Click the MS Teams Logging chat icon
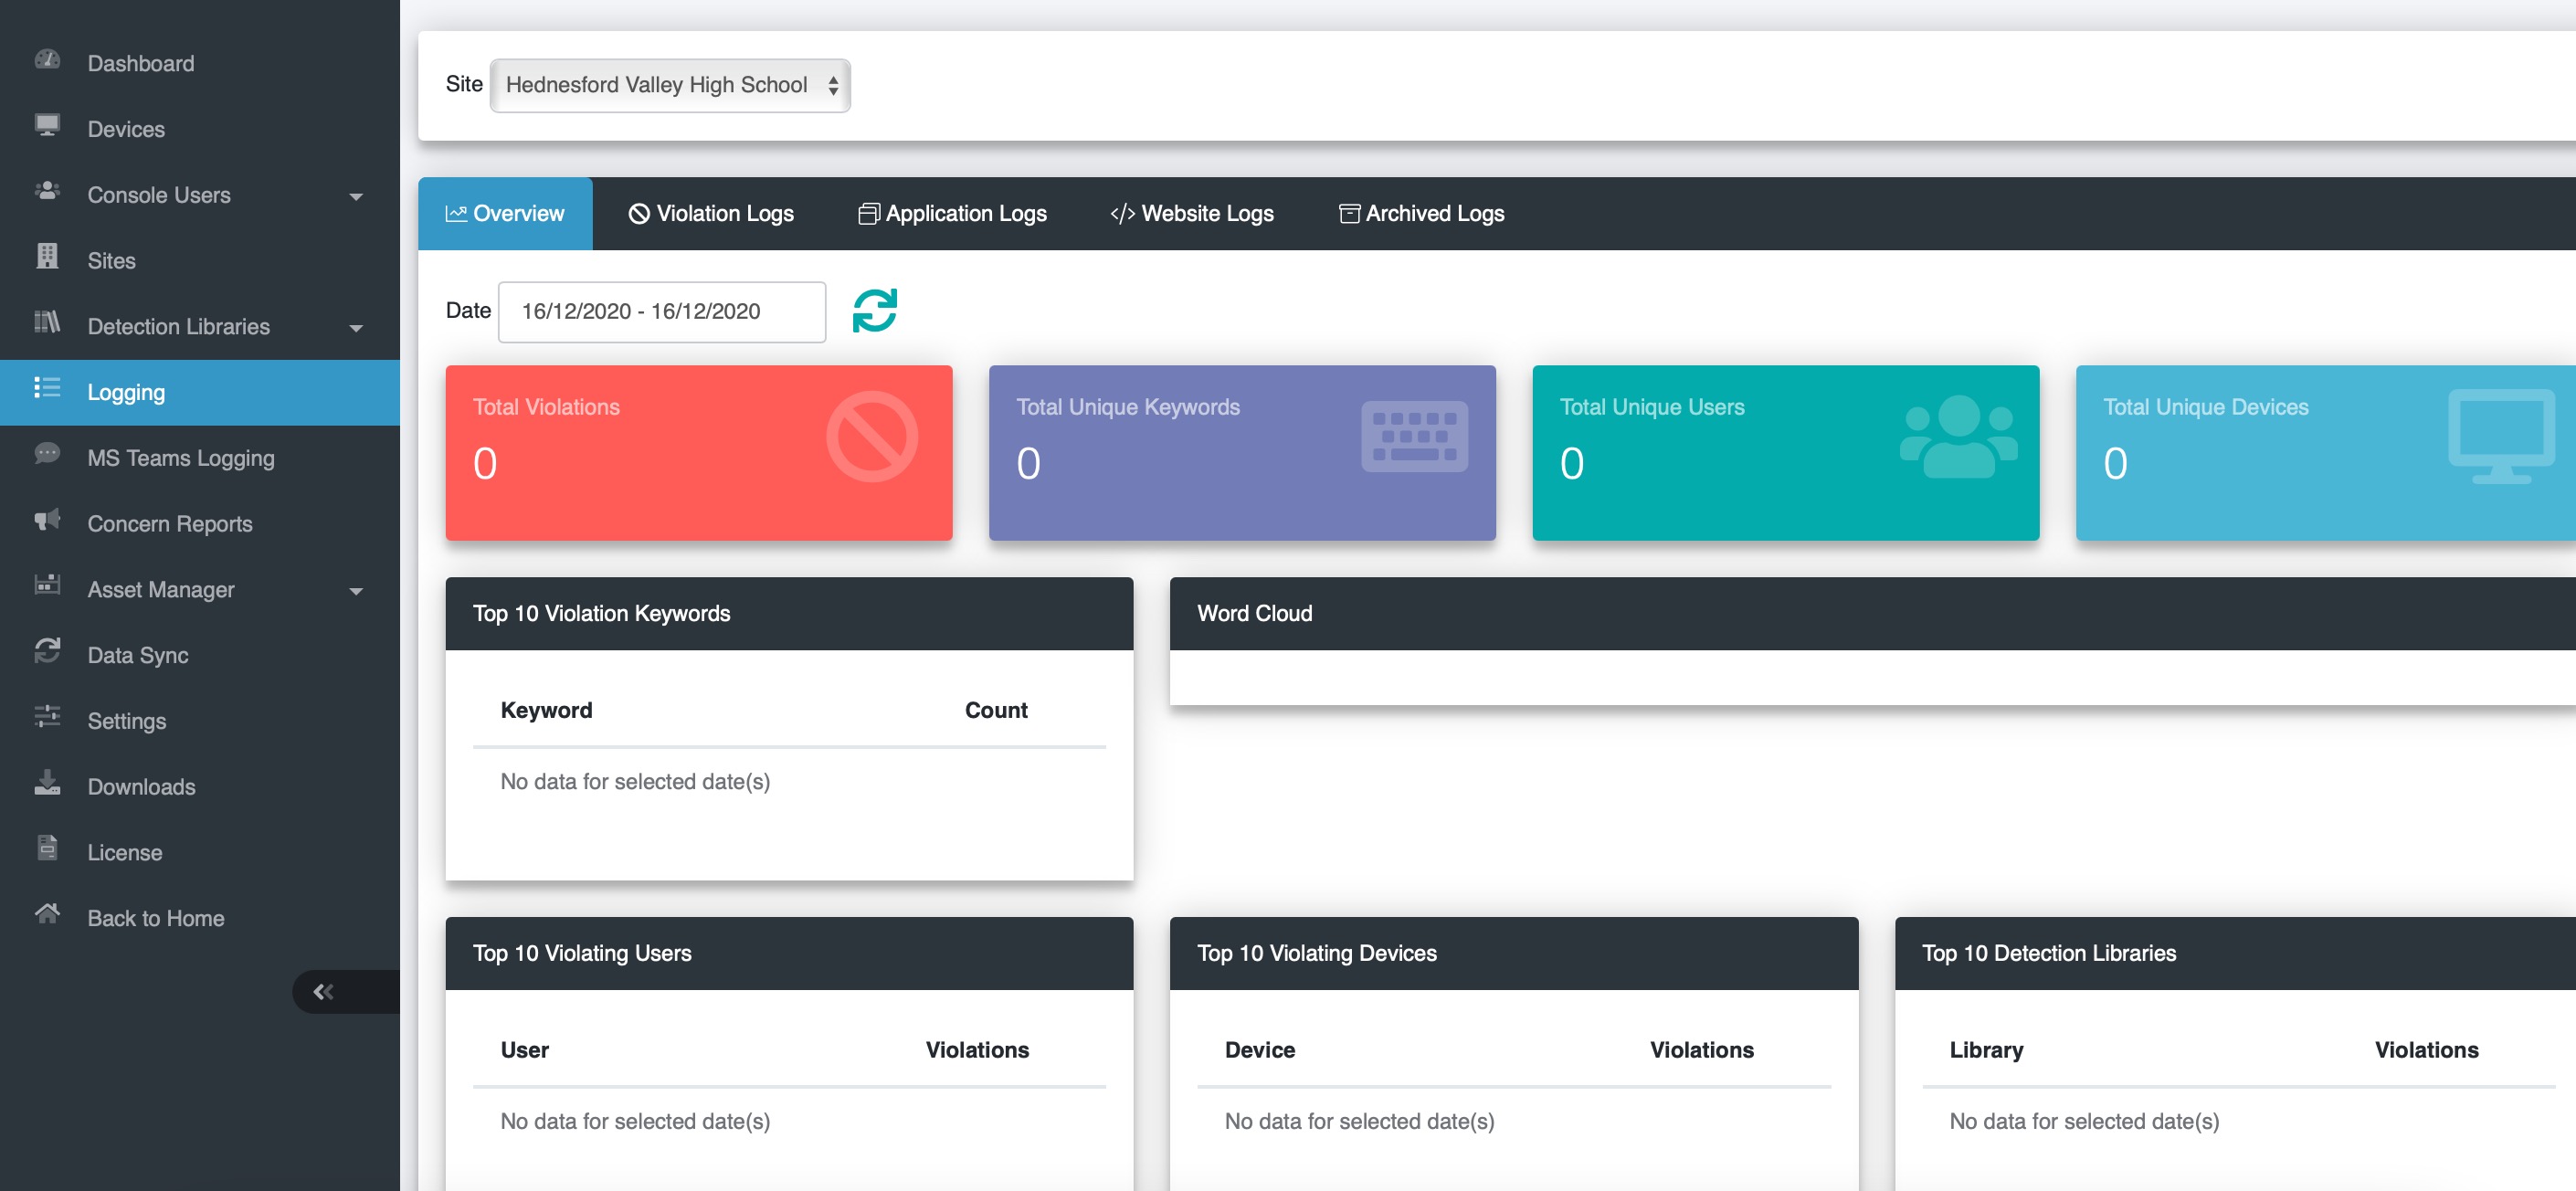Screen dimensions: 2576x1191 47,454
